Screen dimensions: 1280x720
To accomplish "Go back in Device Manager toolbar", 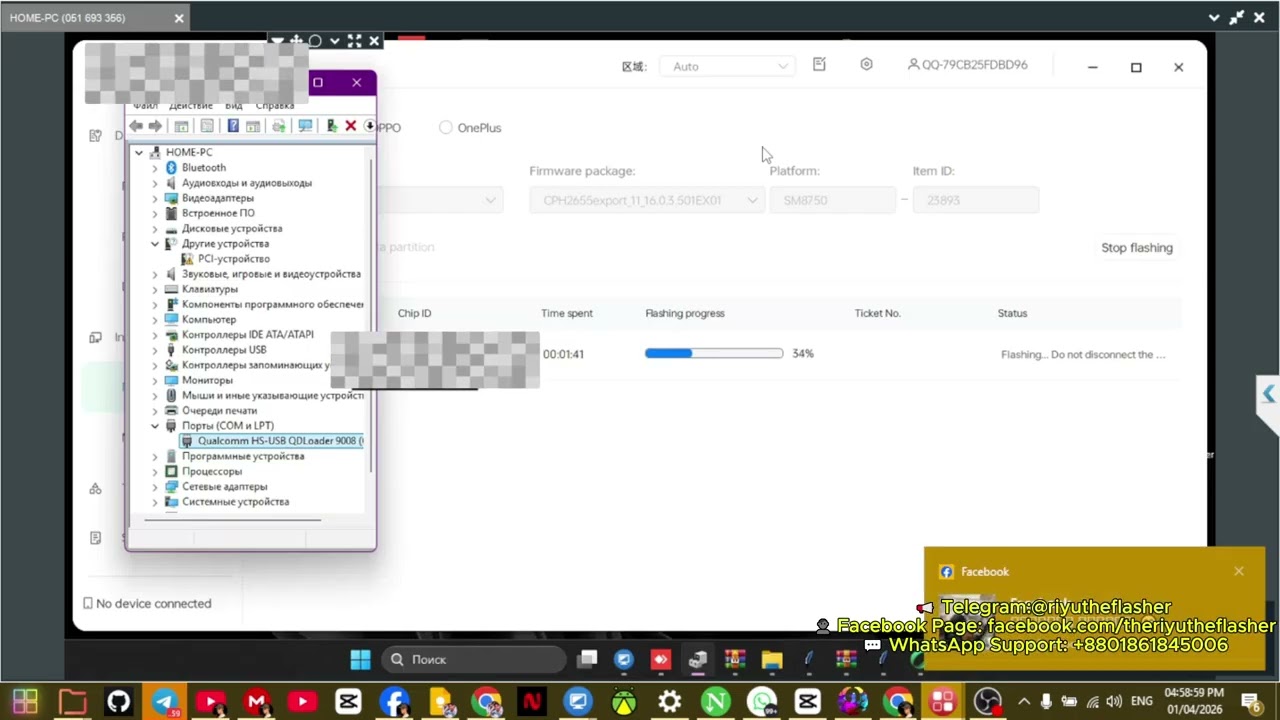I will tap(136, 126).
